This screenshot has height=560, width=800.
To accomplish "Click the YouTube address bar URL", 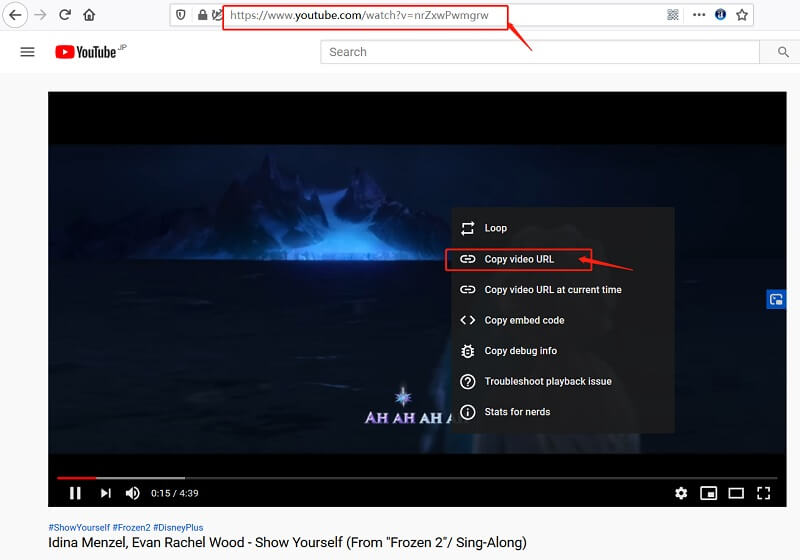I will [x=359, y=15].
